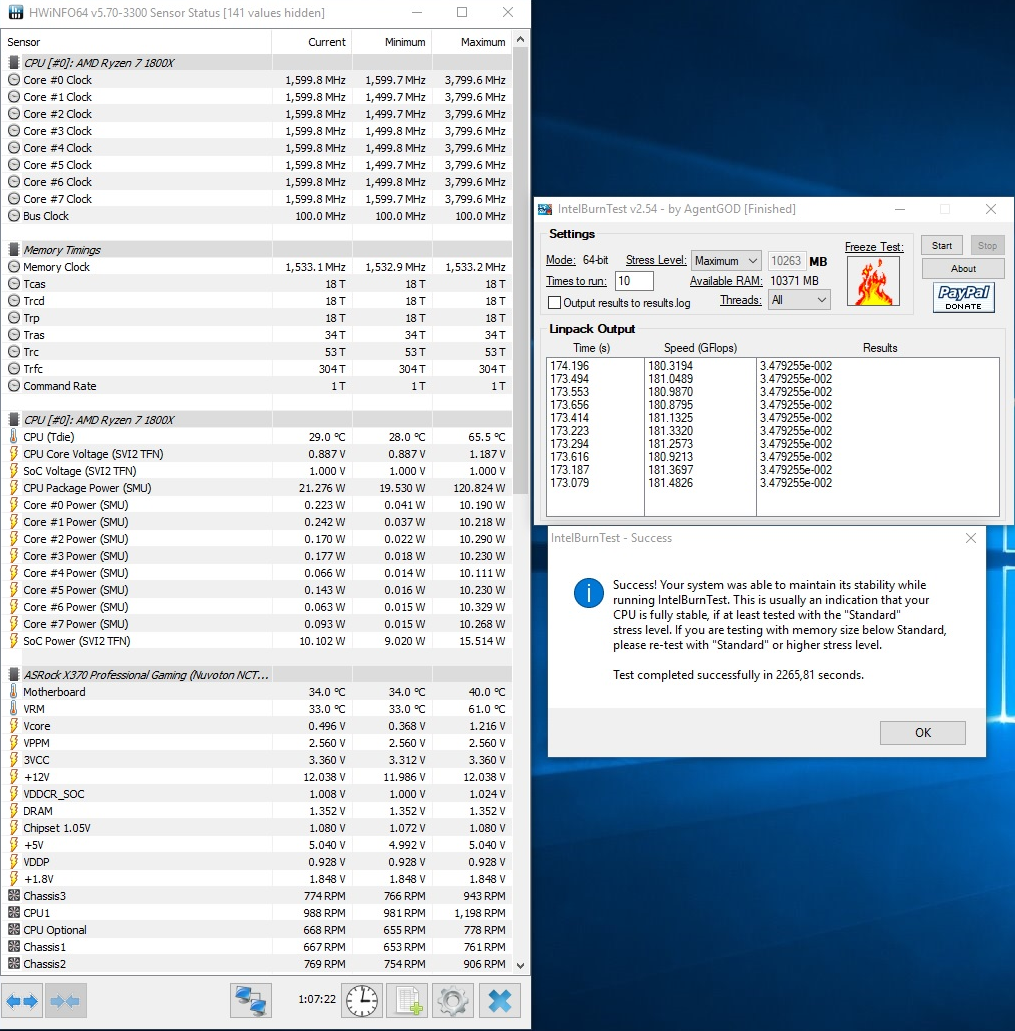Select the CPU Core Voltage lightning icon
This screenshot has height=1031, width=1015.
[x=14, y=454]
